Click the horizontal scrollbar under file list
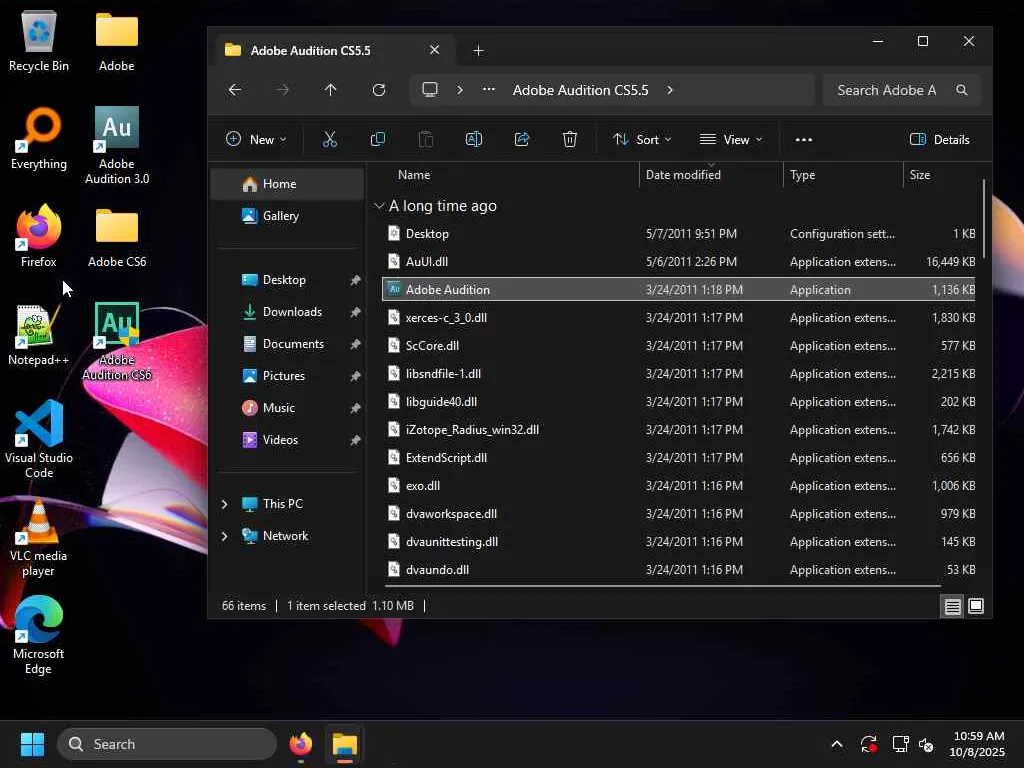This screenshot has height=768, width=1024. [x=664, y=586]
